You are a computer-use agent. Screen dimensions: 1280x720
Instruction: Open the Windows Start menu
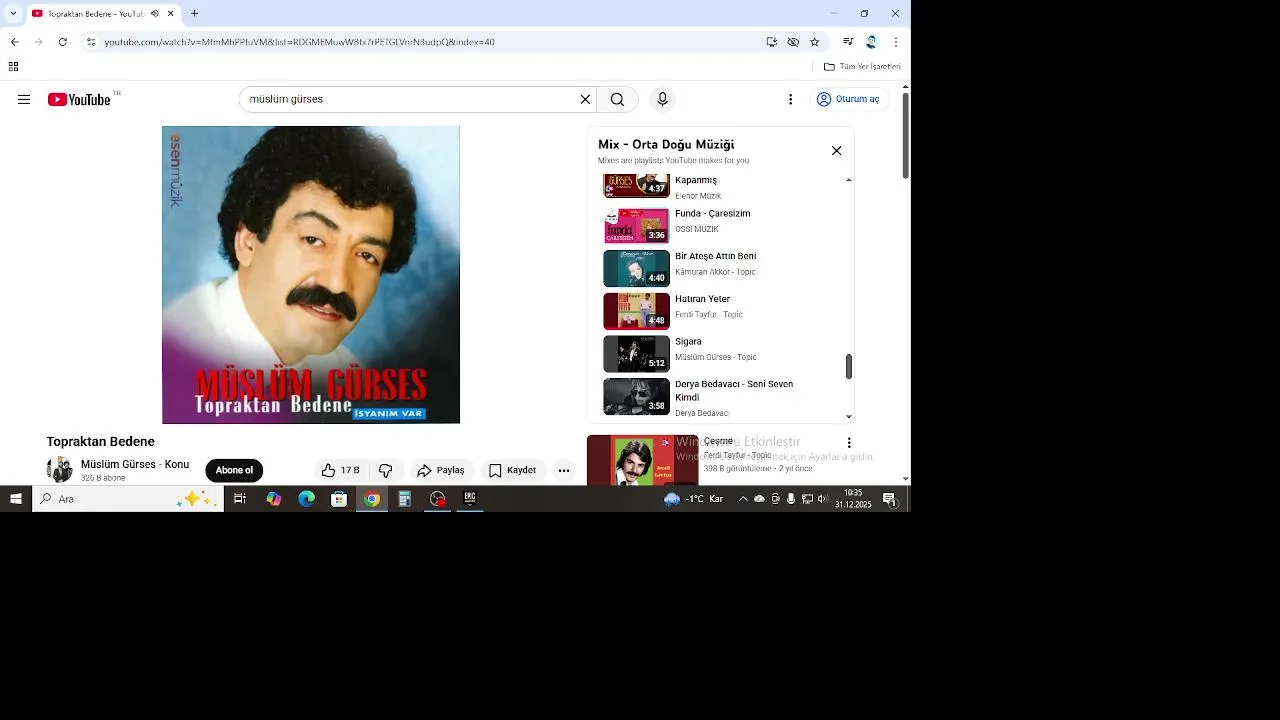[16, 499]
